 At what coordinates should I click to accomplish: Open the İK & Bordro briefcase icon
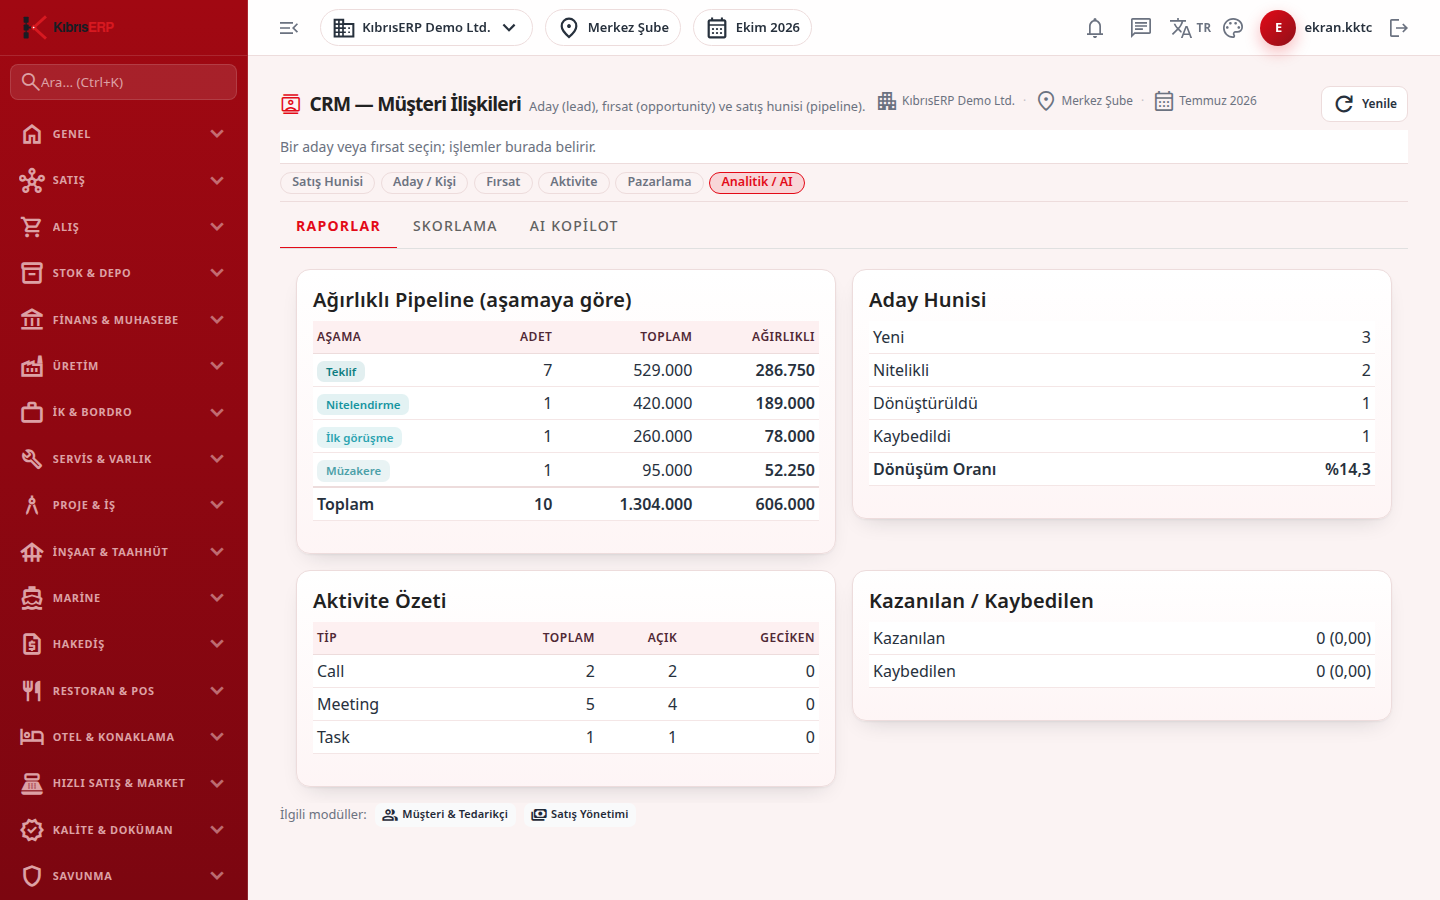tap(32, 412)
